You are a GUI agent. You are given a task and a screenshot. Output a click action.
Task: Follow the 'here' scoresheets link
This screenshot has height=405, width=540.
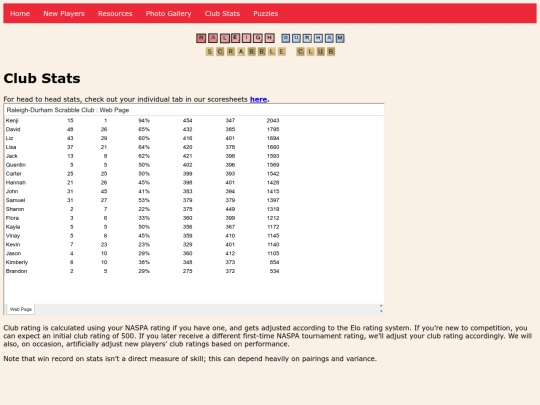(259, 99)
